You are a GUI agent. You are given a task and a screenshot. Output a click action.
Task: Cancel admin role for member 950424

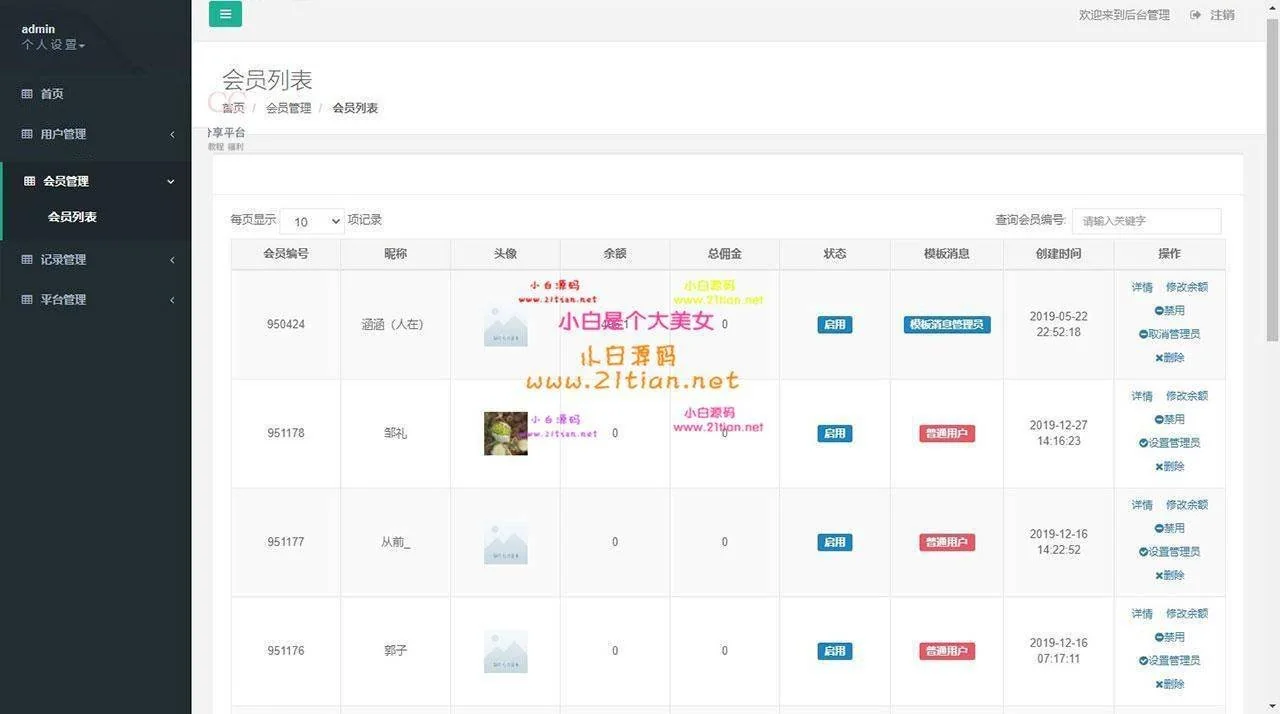1169,334
